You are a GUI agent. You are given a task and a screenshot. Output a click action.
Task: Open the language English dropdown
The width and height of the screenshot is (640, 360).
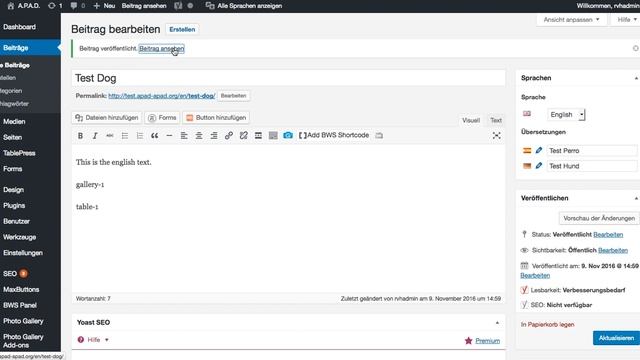click(566, 115)
